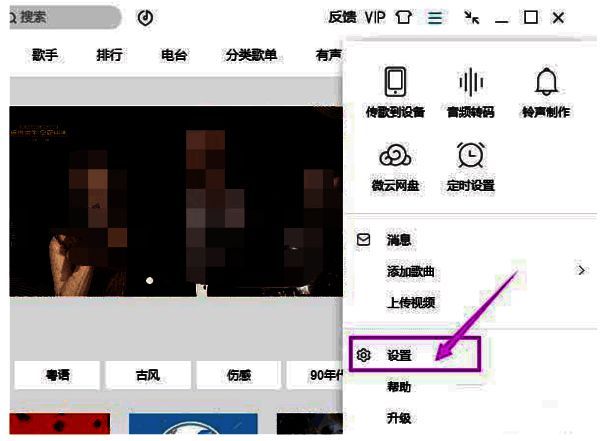This screenshot has height=441, width=600.
Task: Close the music player window
Action: 558,18
